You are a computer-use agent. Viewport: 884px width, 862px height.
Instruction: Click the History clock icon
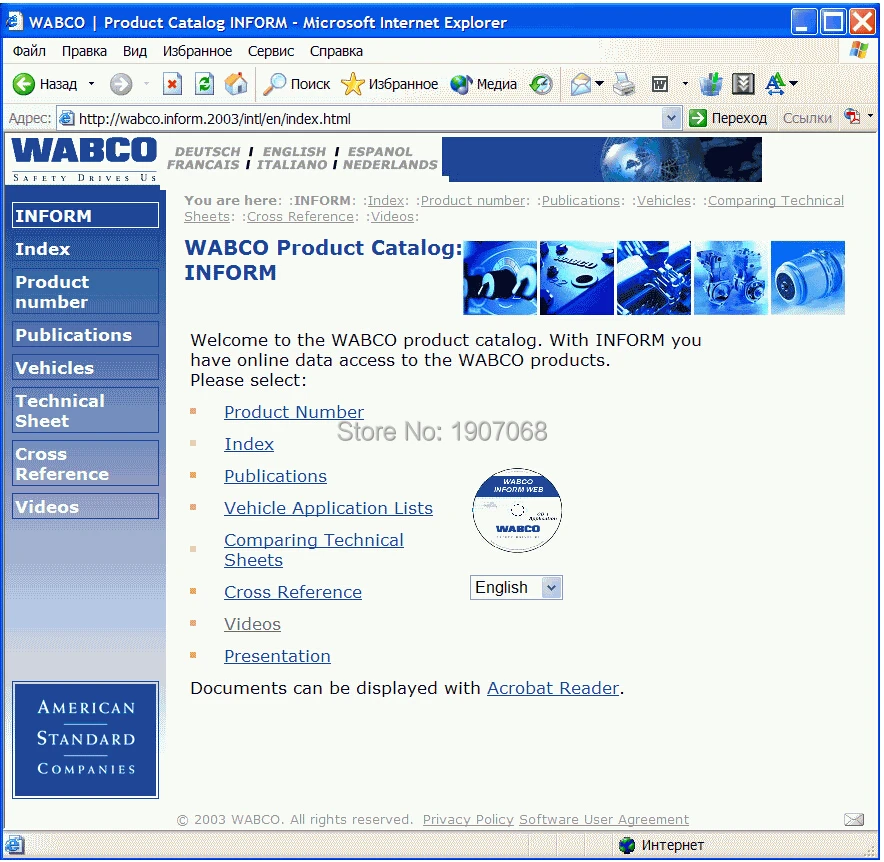click(540, 84)
